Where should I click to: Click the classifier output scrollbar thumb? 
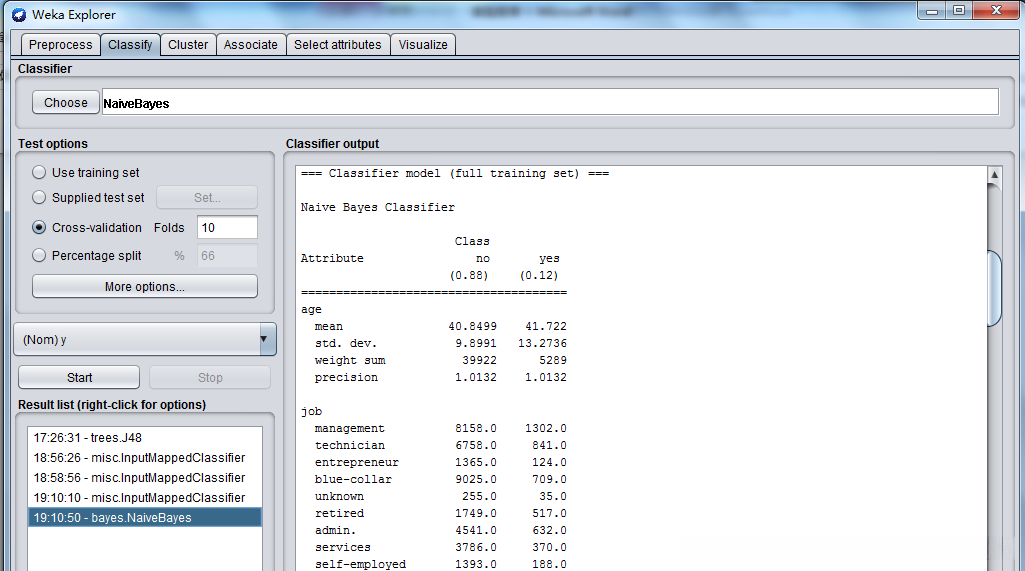[x=994, y=288]
